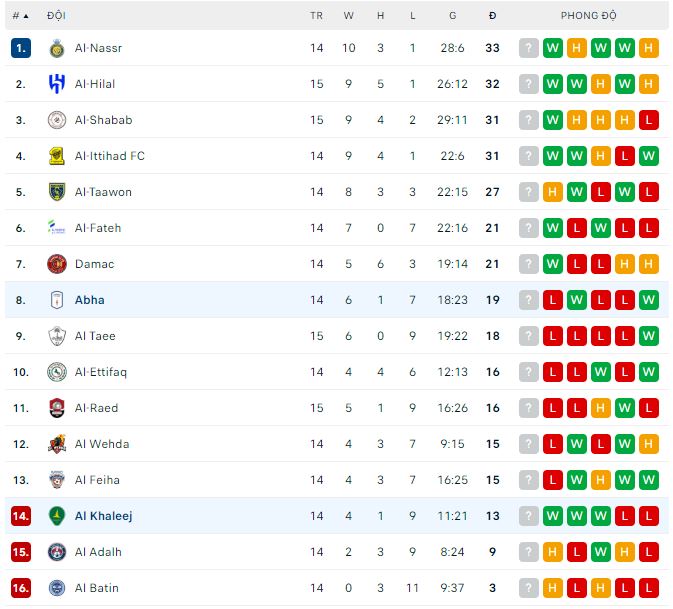The width and height of the screenshot is (673, 609).
Task: Click the Damac club emblem
Action: coord(57,264)
